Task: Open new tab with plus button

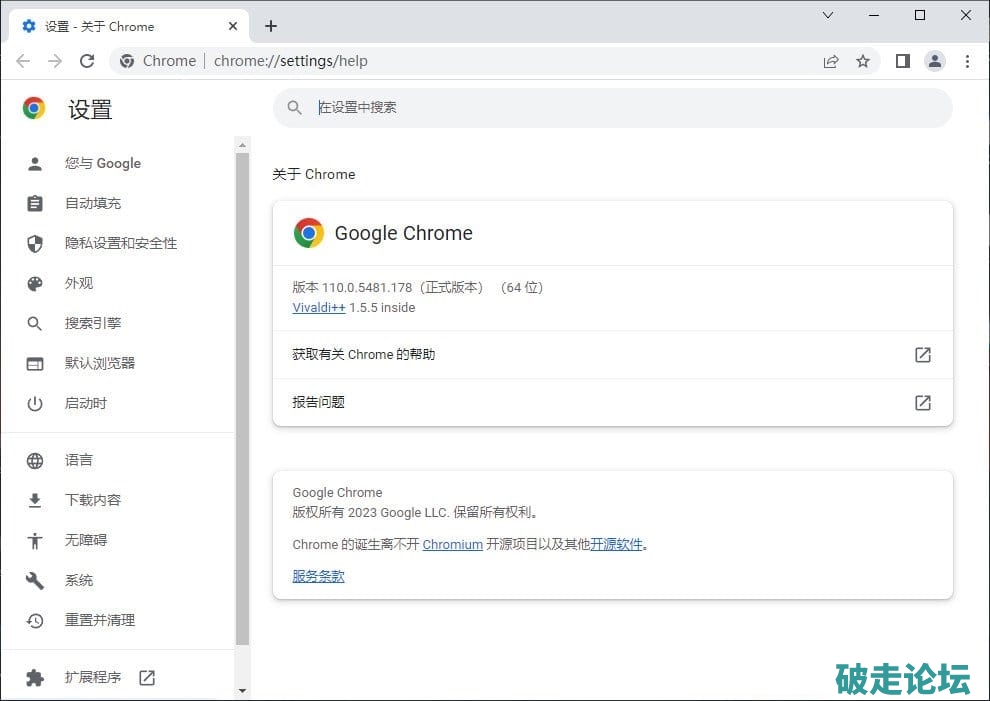Action: coord(271,26)
